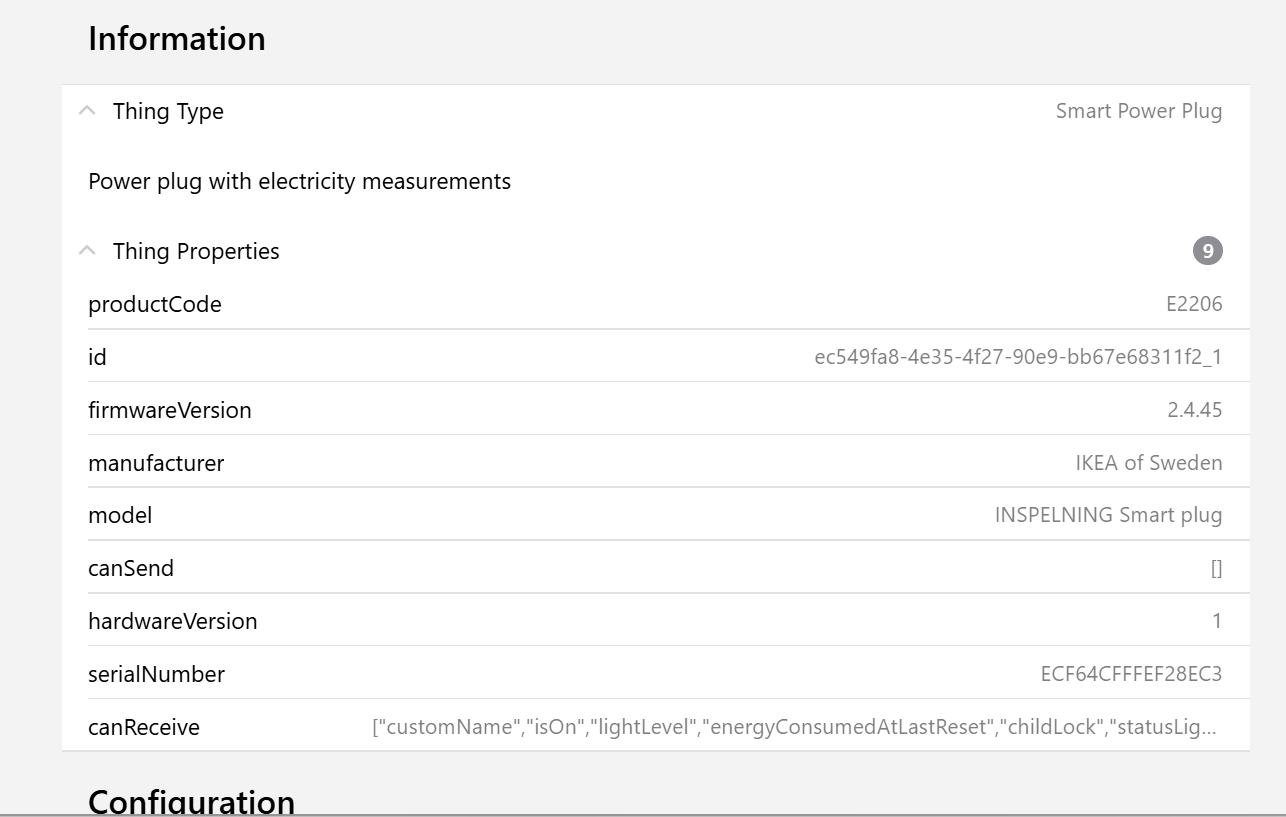Select the canSend property label
The height and width of the screenshot is (817, 1286).
pos(131,568)
